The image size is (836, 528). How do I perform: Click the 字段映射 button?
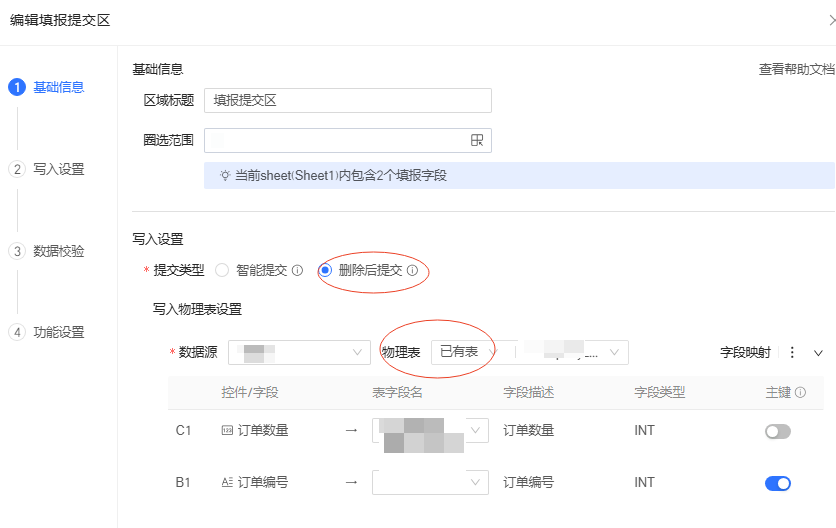click(x=745, y=353)
